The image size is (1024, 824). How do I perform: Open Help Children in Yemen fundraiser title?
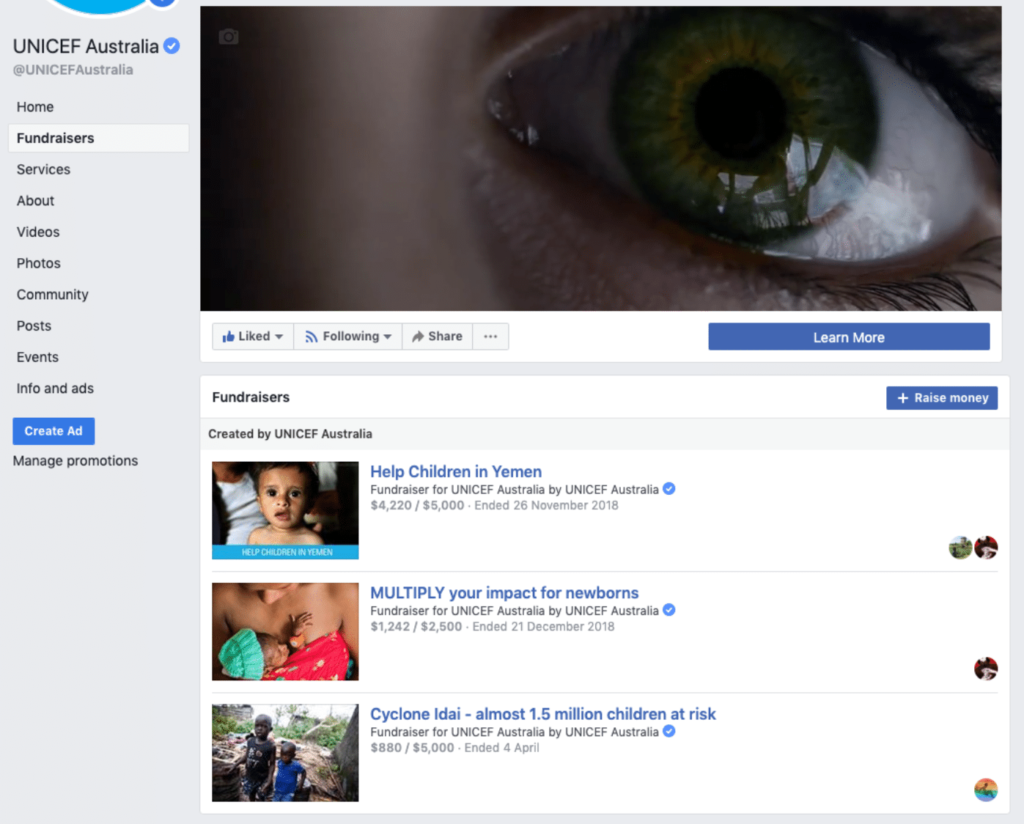[x=456, y=471]
